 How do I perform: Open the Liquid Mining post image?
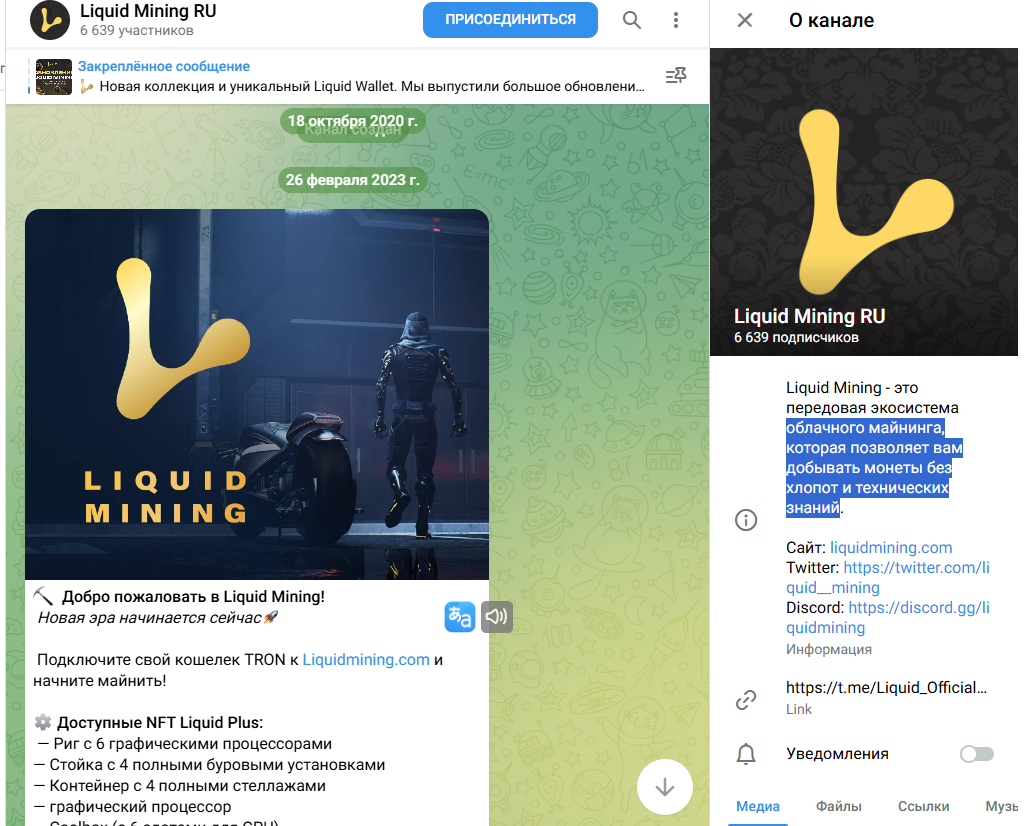[257, 394]
